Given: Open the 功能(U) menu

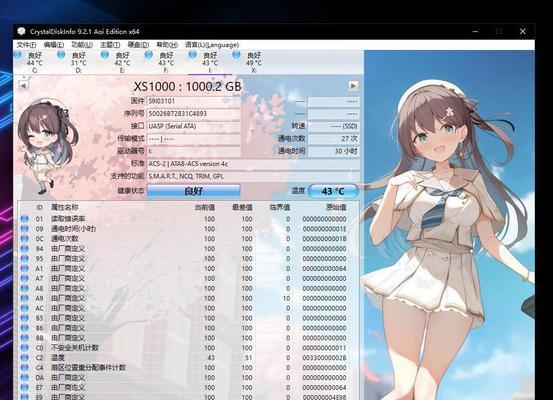Looking at the screenshot, I should [82, 45].
